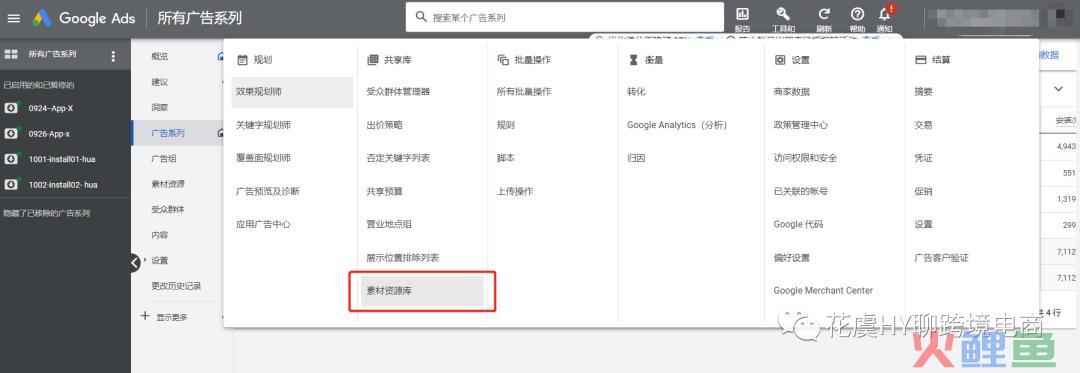Open 出价策略 bid strategies
This screenshot has height=373, width=1080.
[x=384, y=125]
